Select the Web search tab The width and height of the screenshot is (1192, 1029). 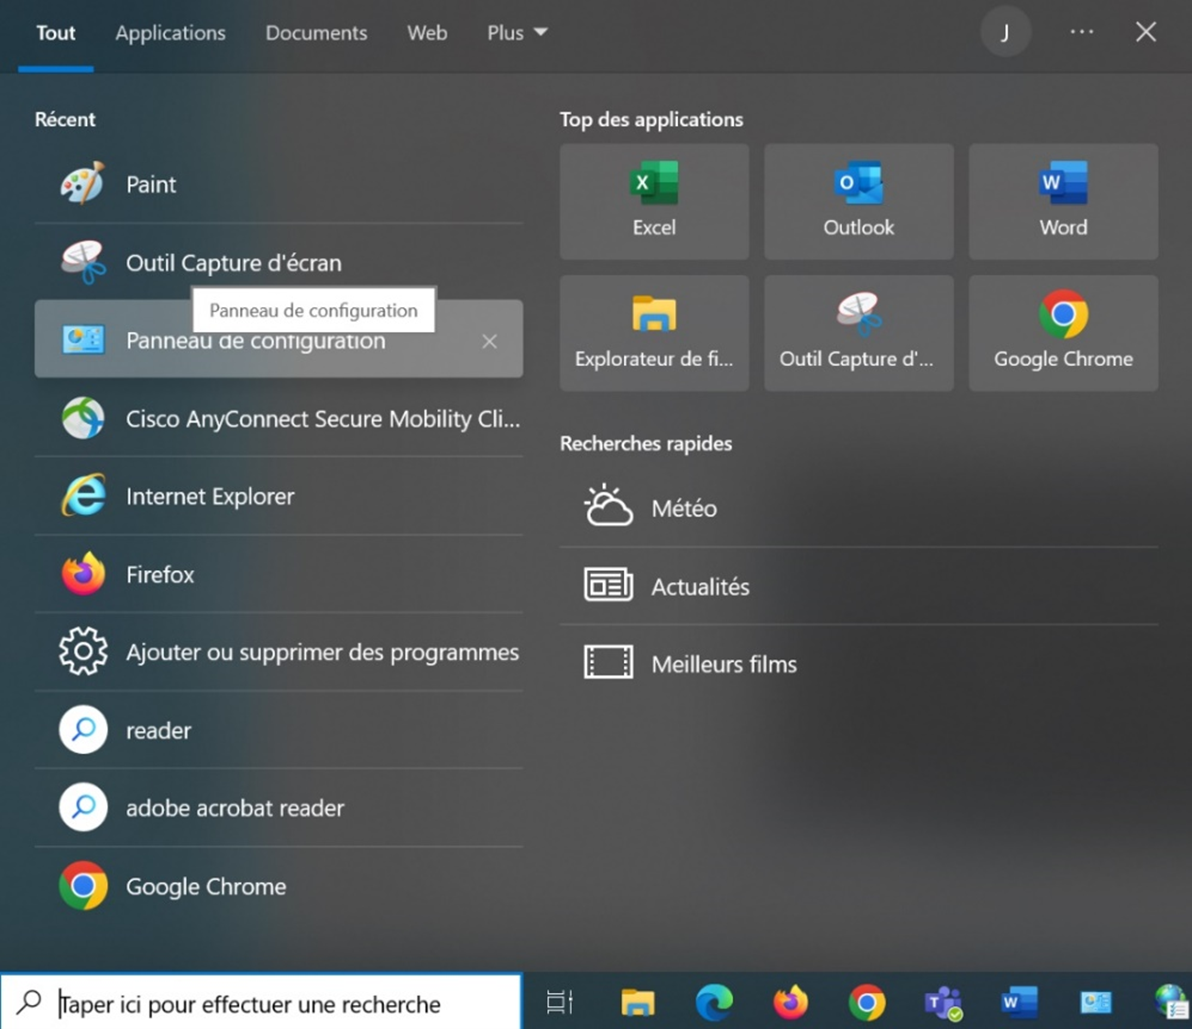[x=427, y=33]
